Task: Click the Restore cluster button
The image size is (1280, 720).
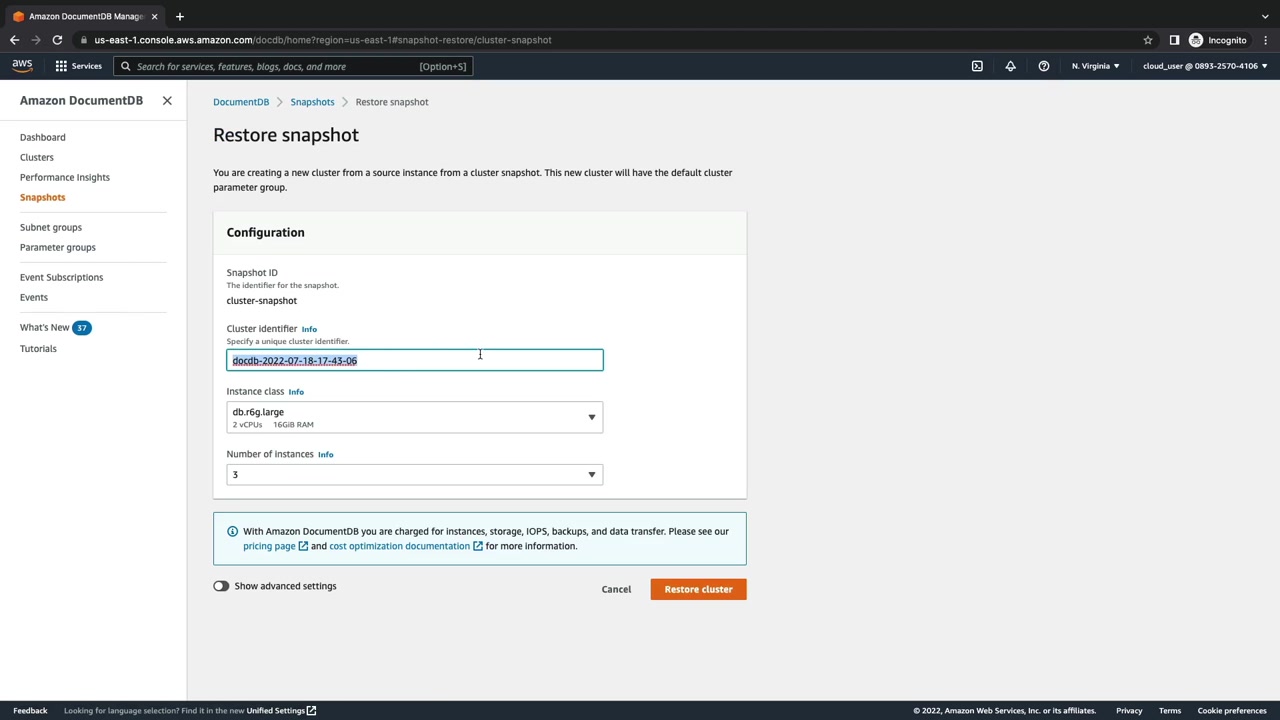Action: pos(698,589)
